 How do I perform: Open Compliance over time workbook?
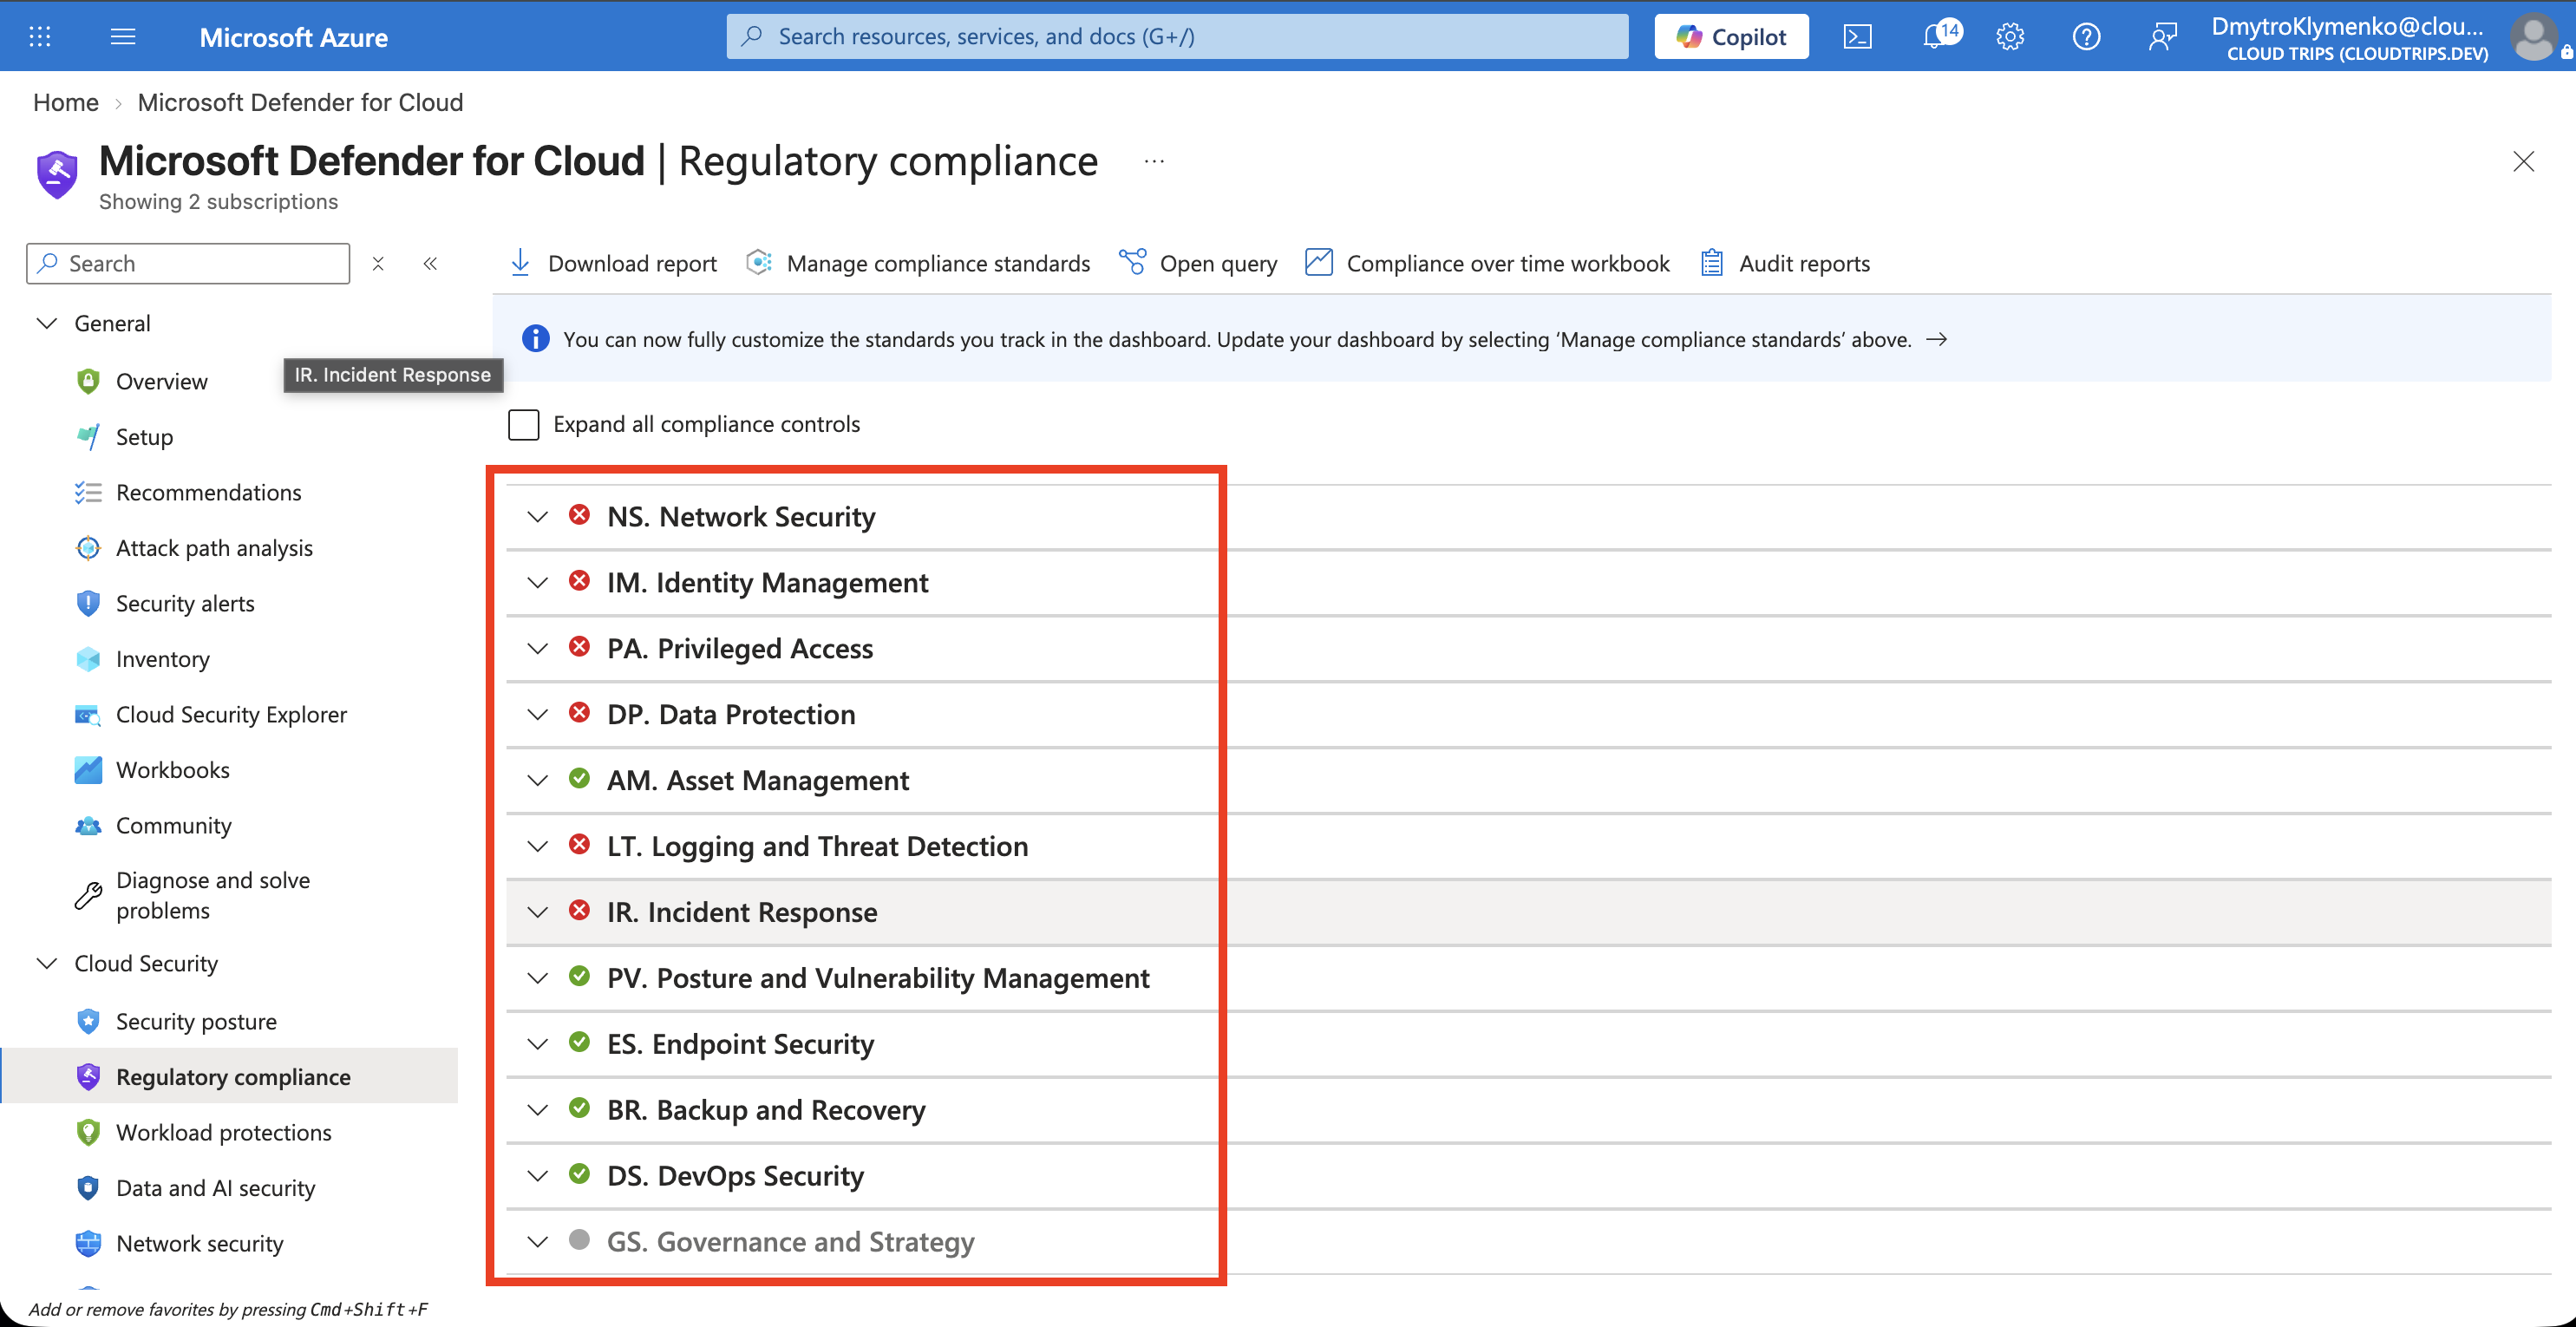pos(1488,263)
